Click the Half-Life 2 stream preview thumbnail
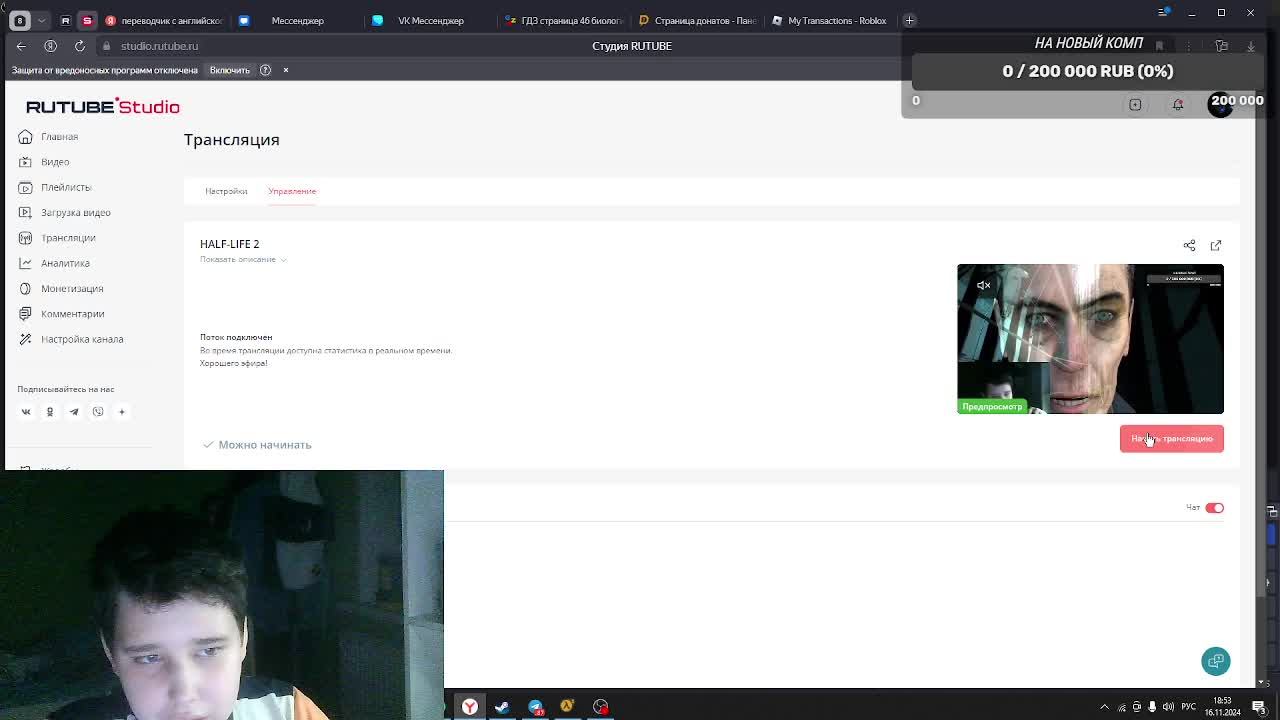Viewport: 1280px width, 720px height. pyautogui.click(x=1090, y=339)
